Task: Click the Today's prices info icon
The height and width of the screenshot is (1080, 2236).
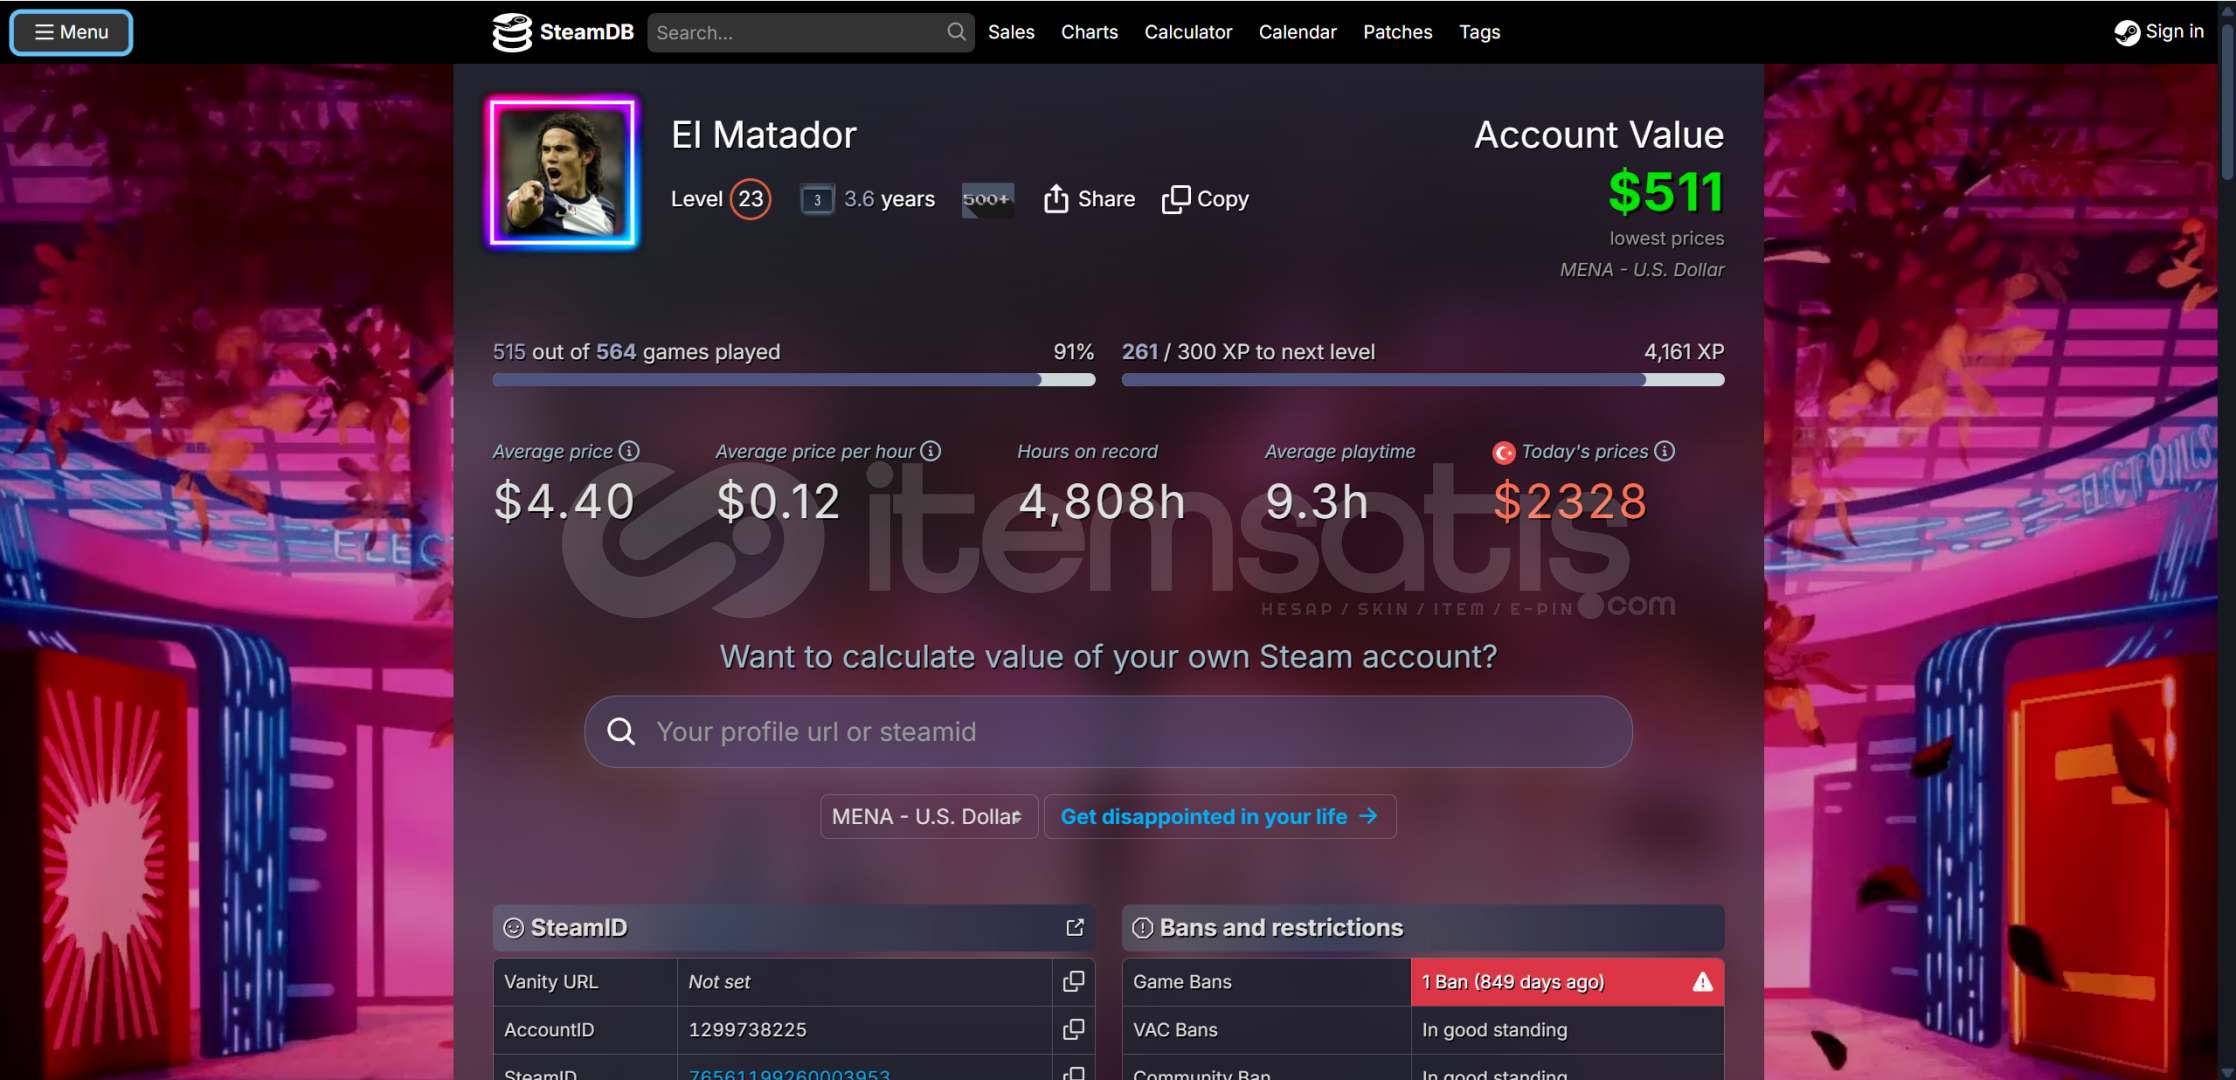Action: pos(1664,451)
